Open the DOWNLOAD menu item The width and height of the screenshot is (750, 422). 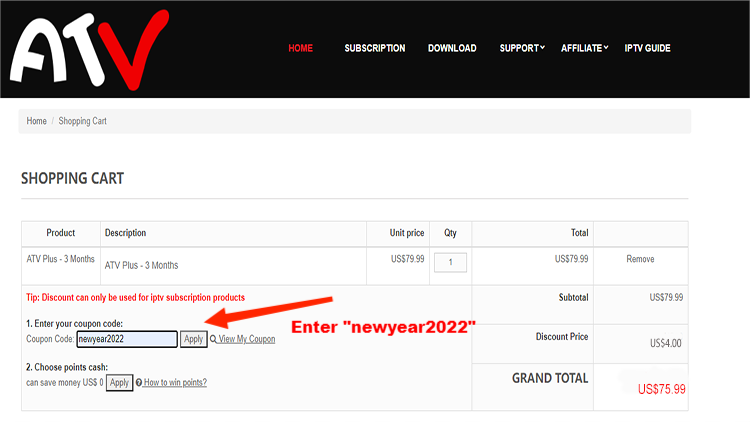tap(452, 48)
